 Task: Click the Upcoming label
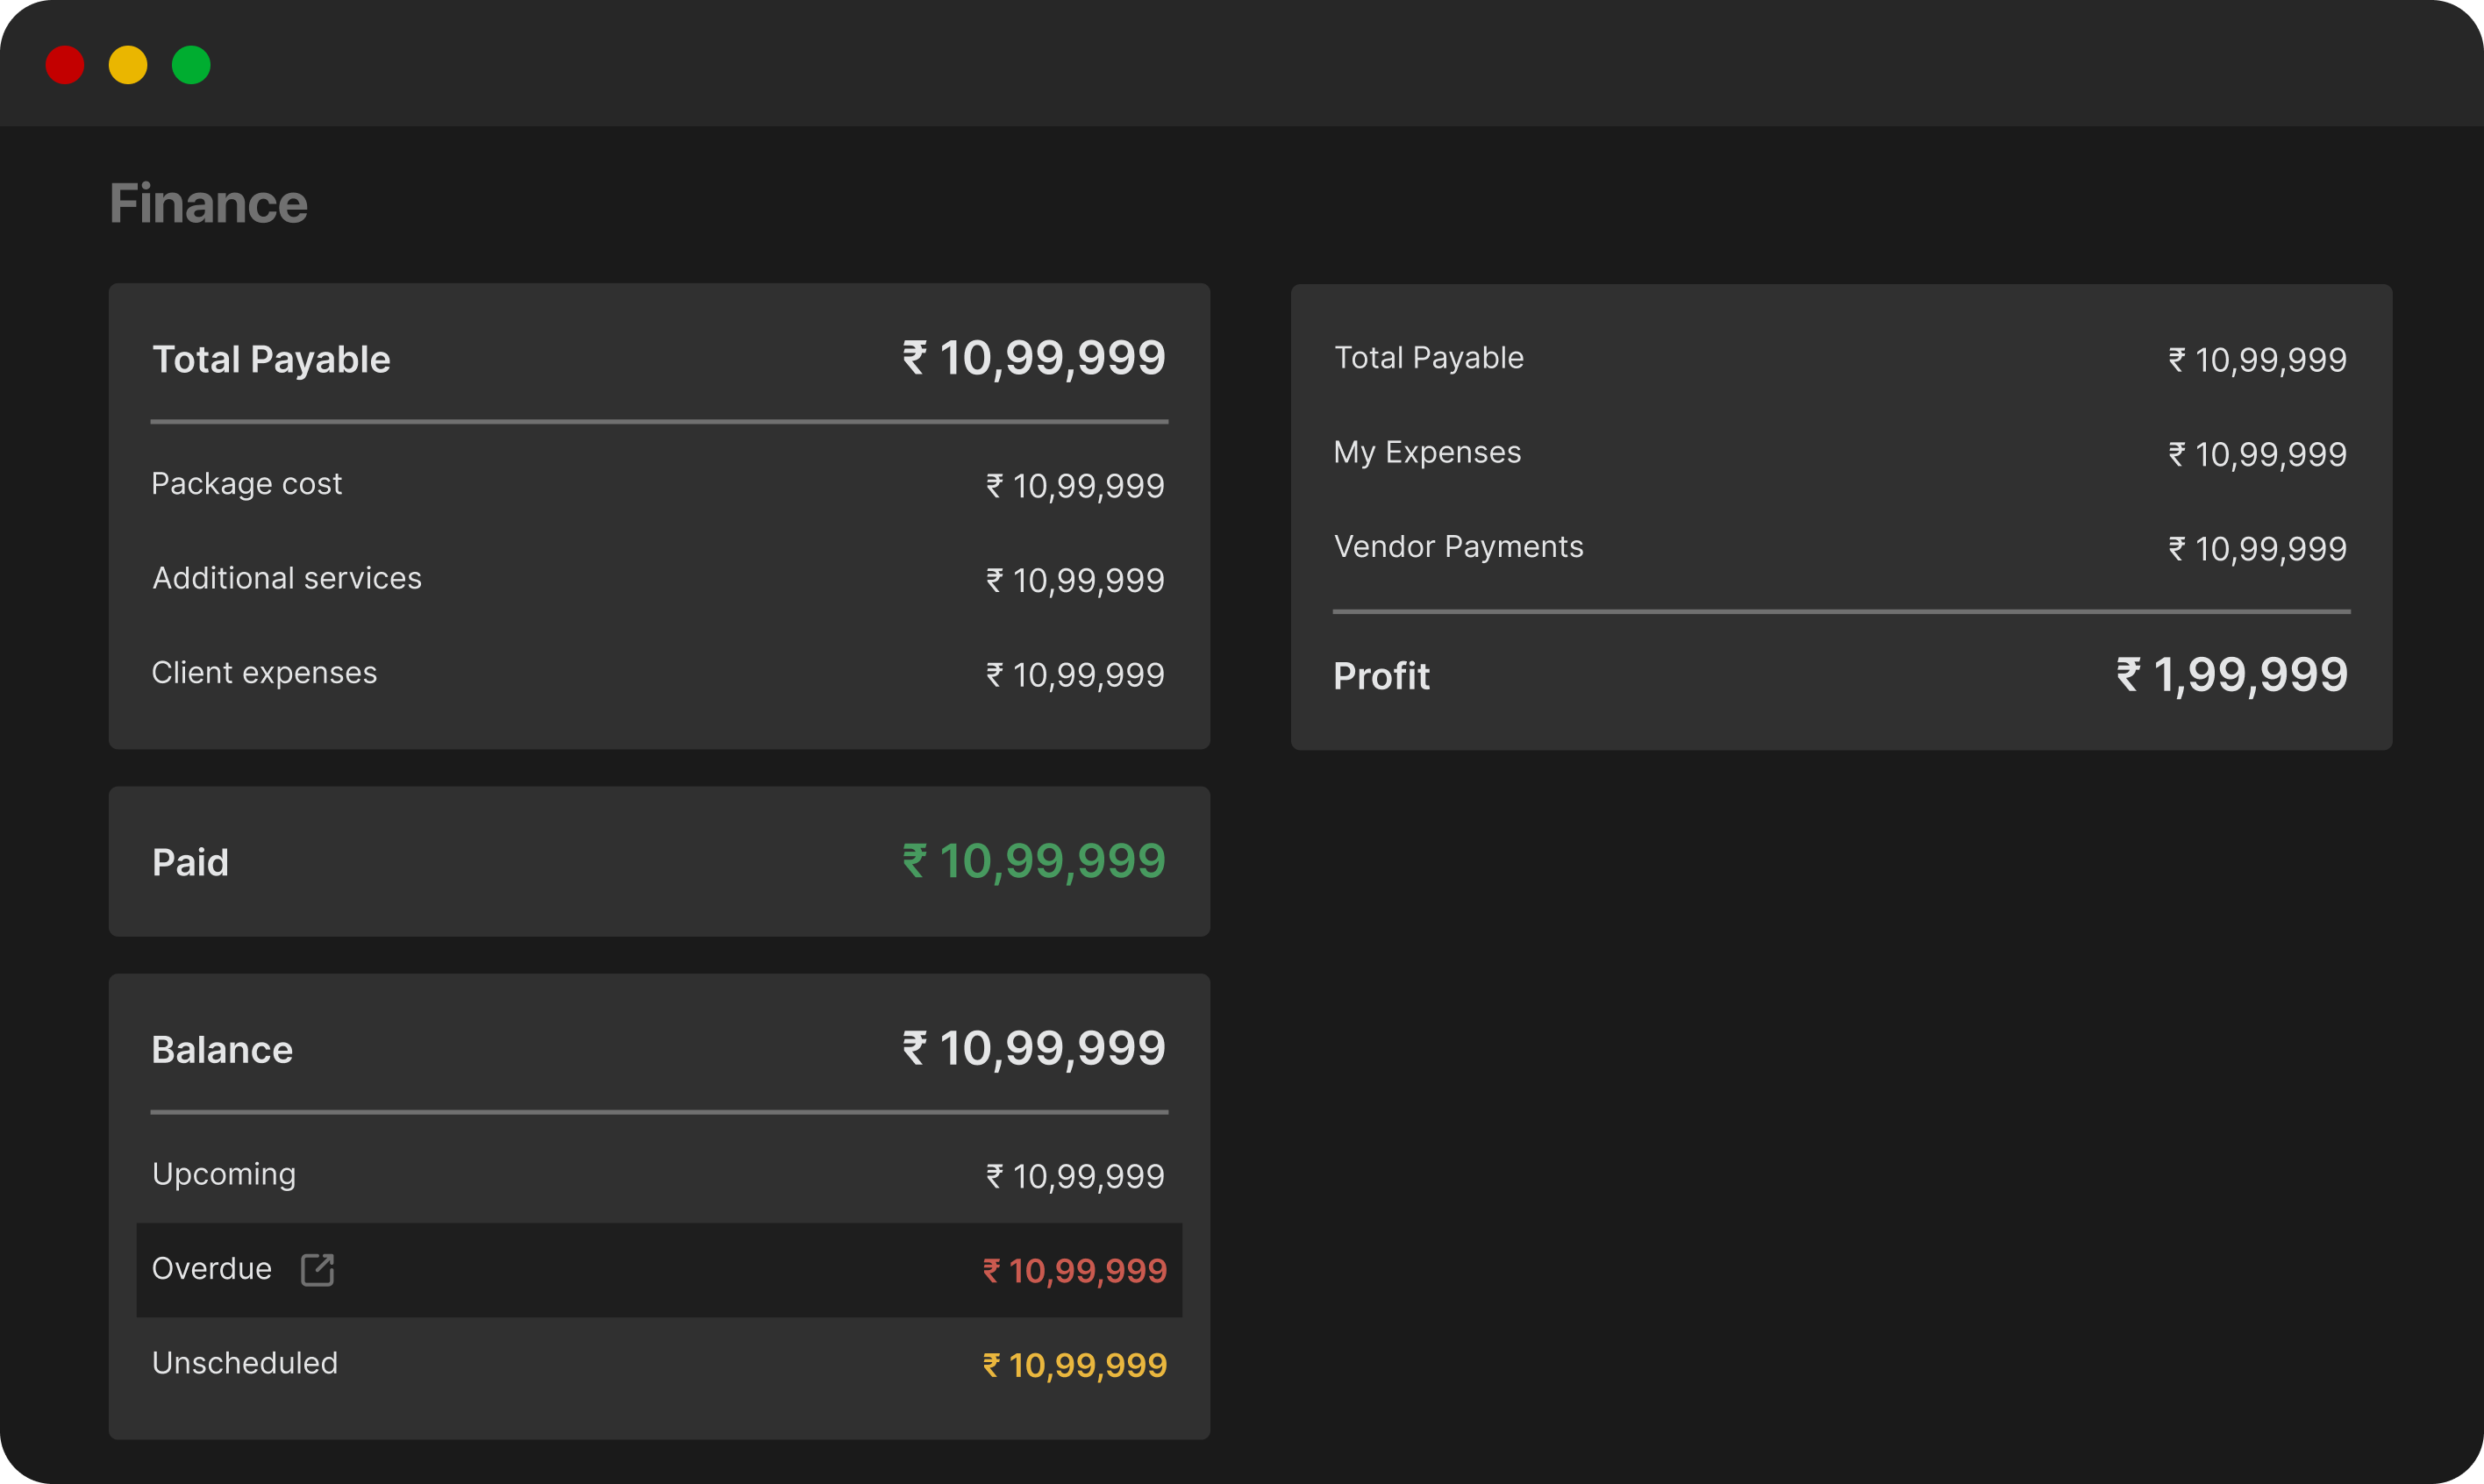tap(224, 1174)
